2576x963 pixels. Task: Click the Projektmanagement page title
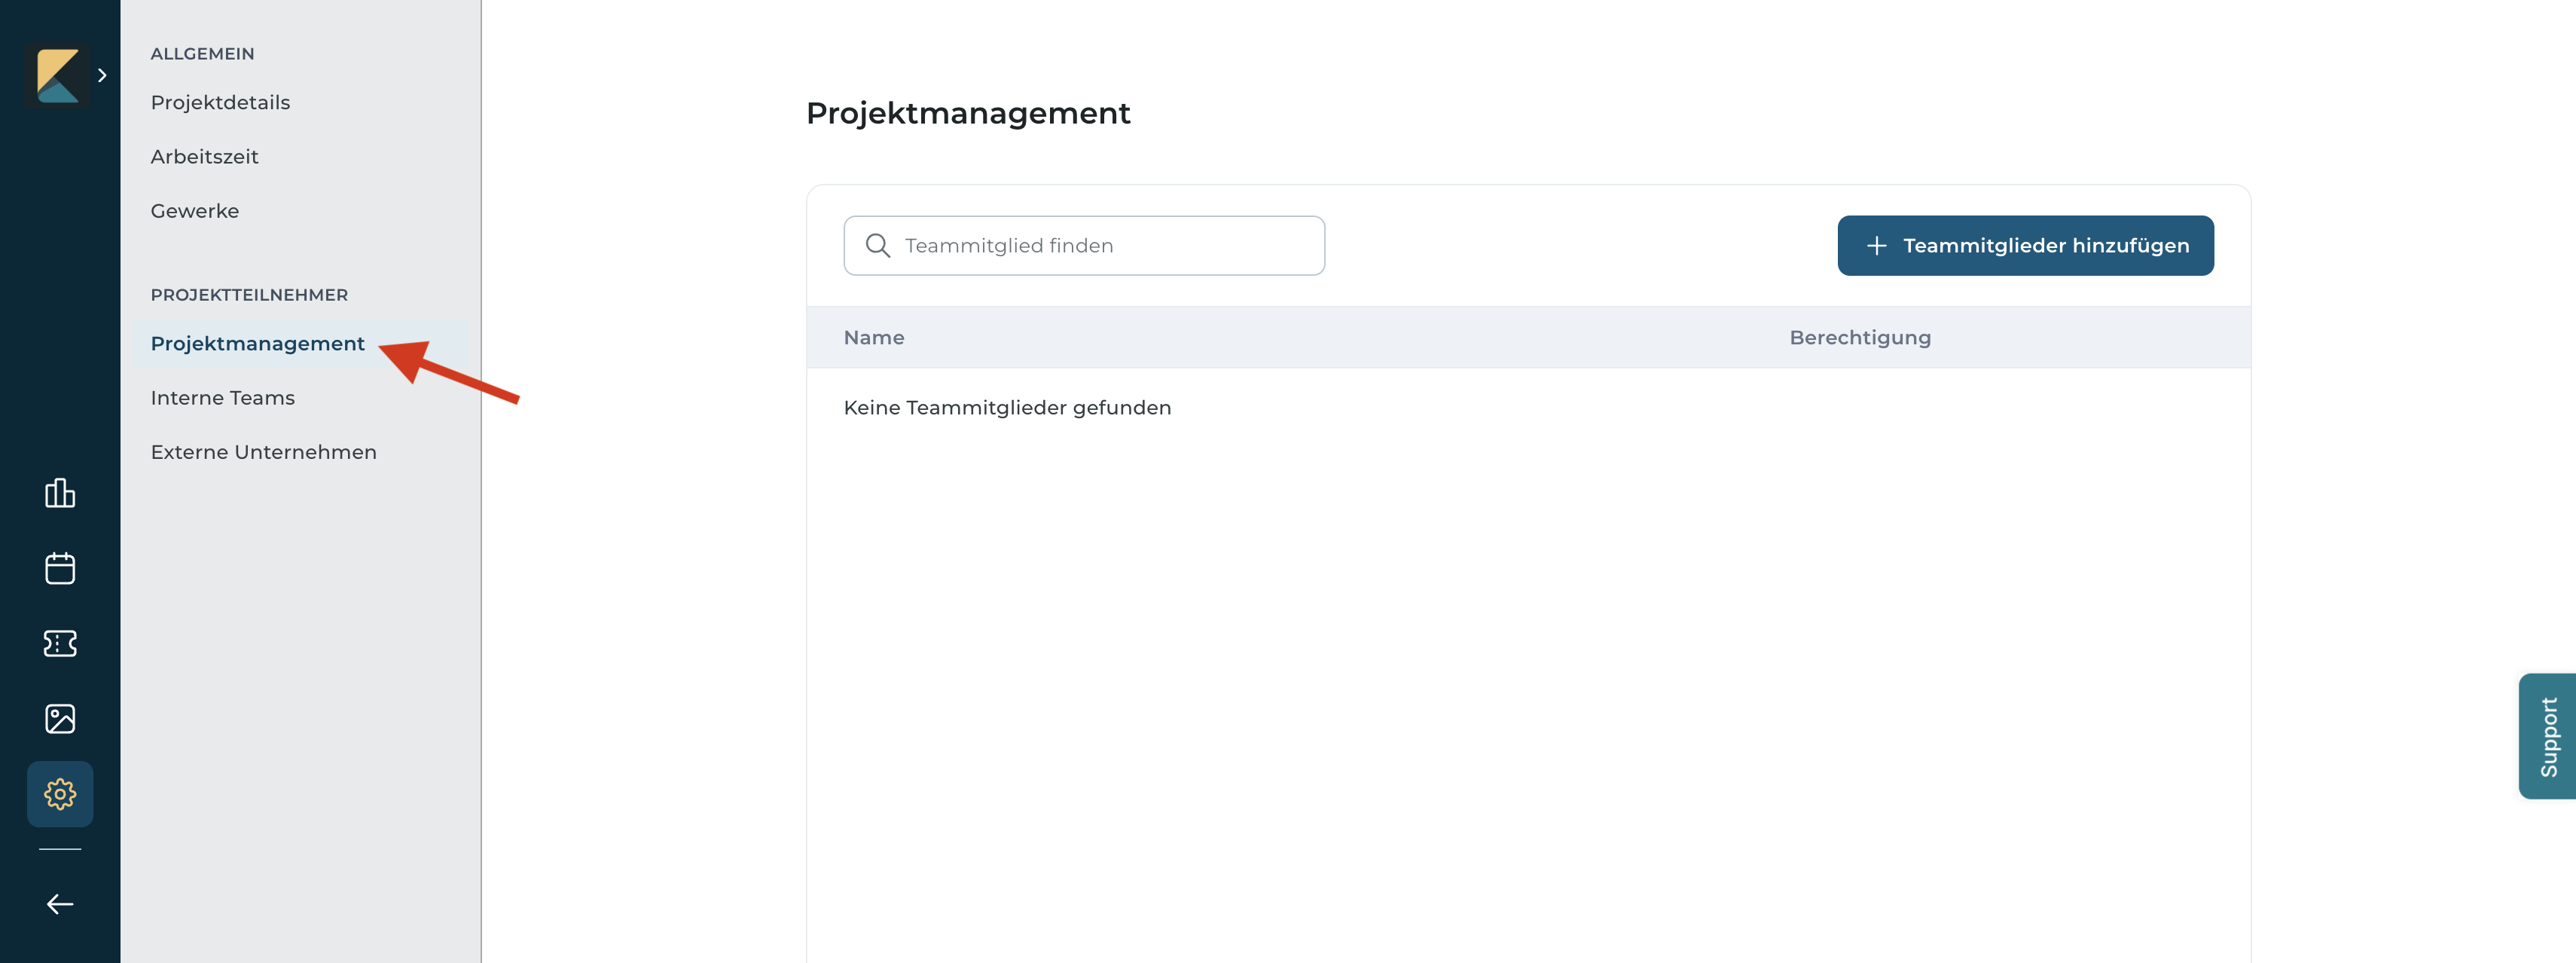pos(968,113)
